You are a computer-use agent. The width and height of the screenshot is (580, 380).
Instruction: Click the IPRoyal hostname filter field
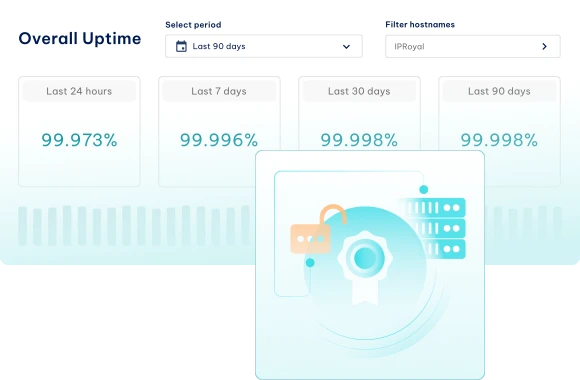pos(473,46)
